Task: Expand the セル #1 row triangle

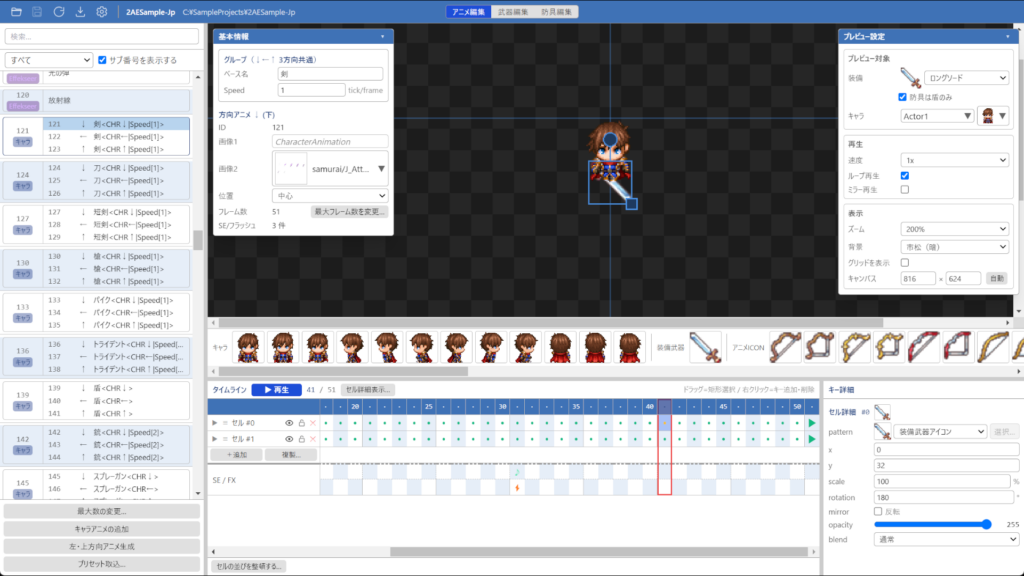Action: click(x=214, y=439)
